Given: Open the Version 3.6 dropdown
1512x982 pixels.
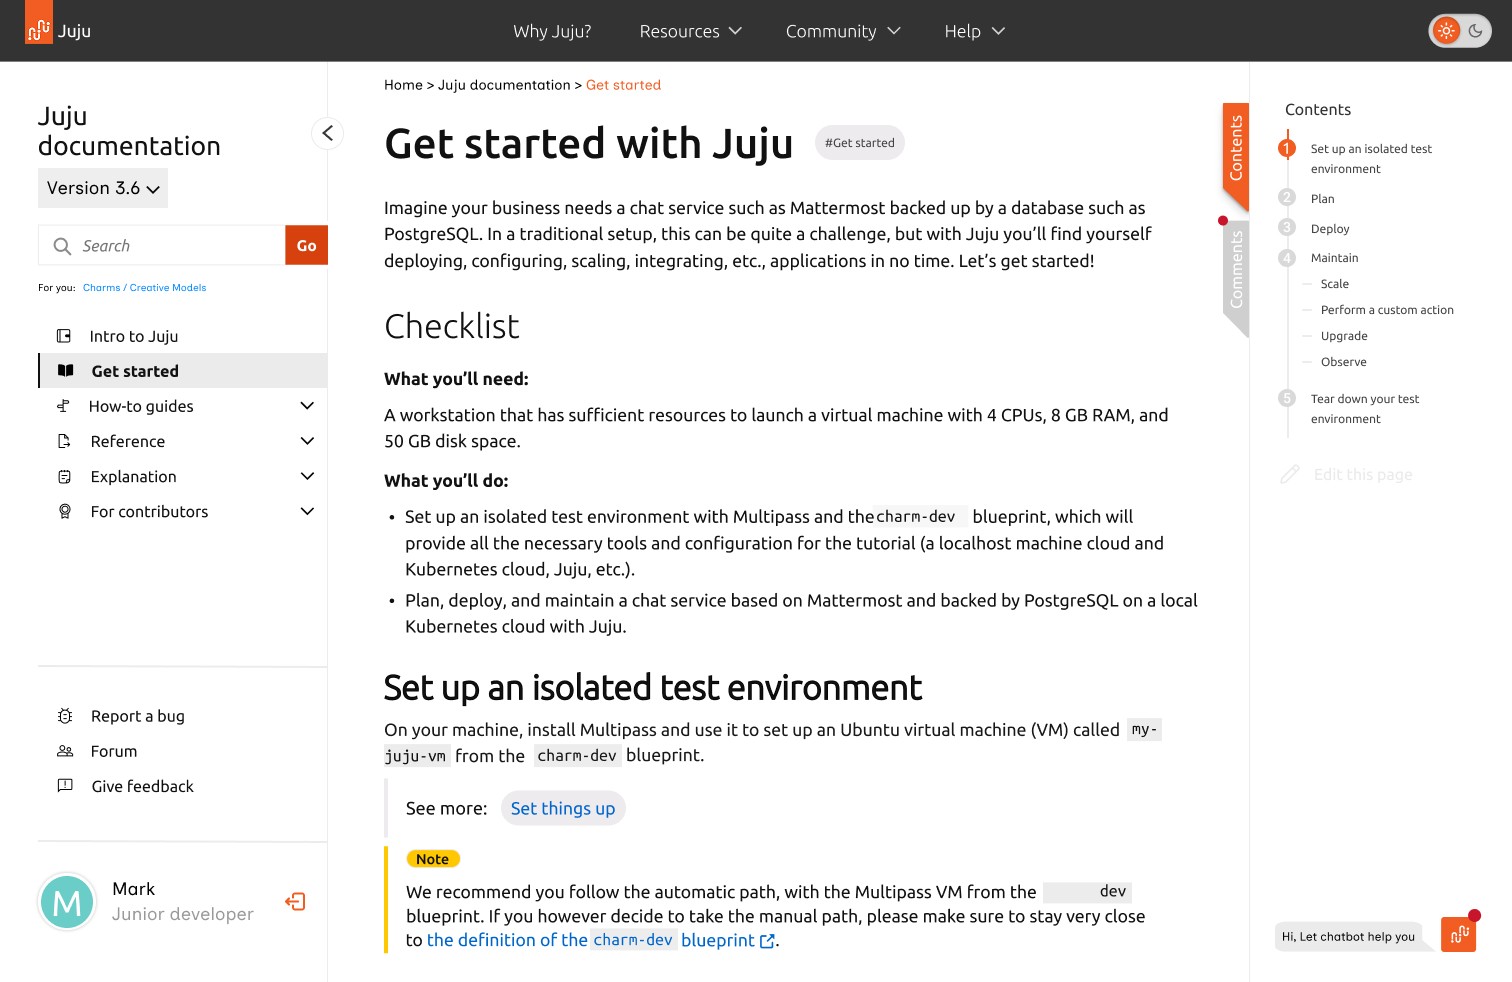Looking at the screenshot, I should [x=103, y=188].
